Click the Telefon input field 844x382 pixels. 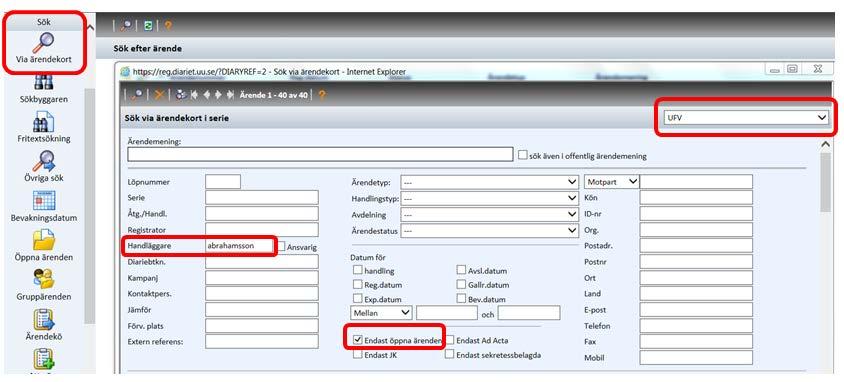coord(696,326)
